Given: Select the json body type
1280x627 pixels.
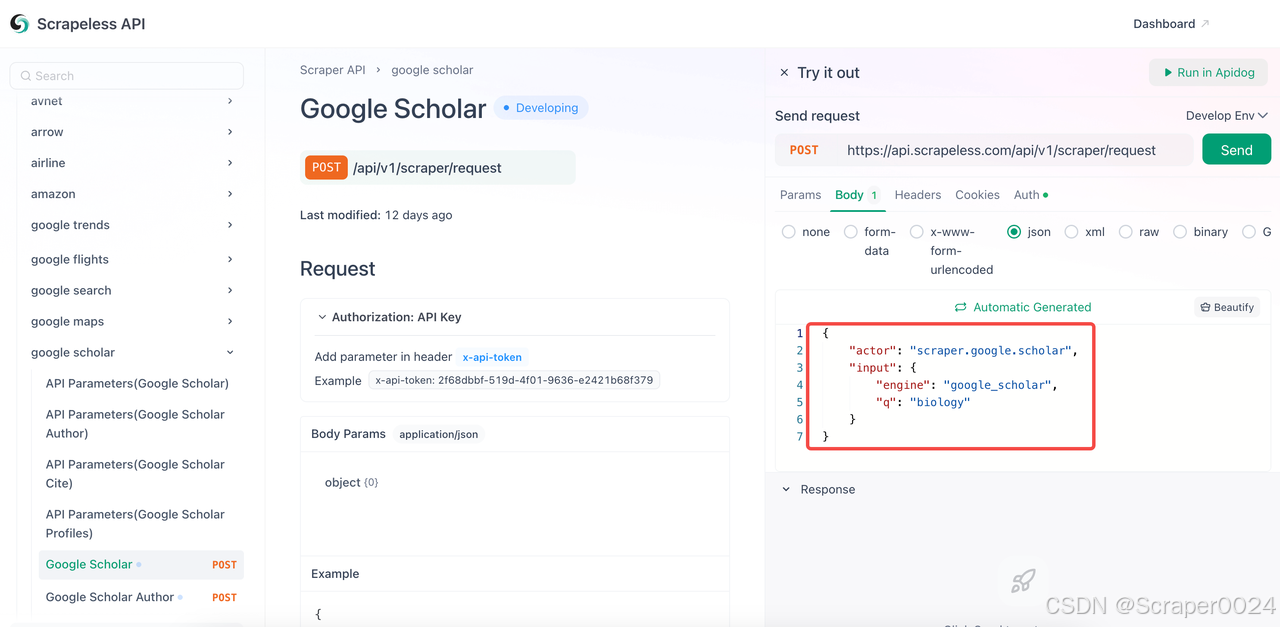Looking at the screenshot, I should tap(1014, 232).
